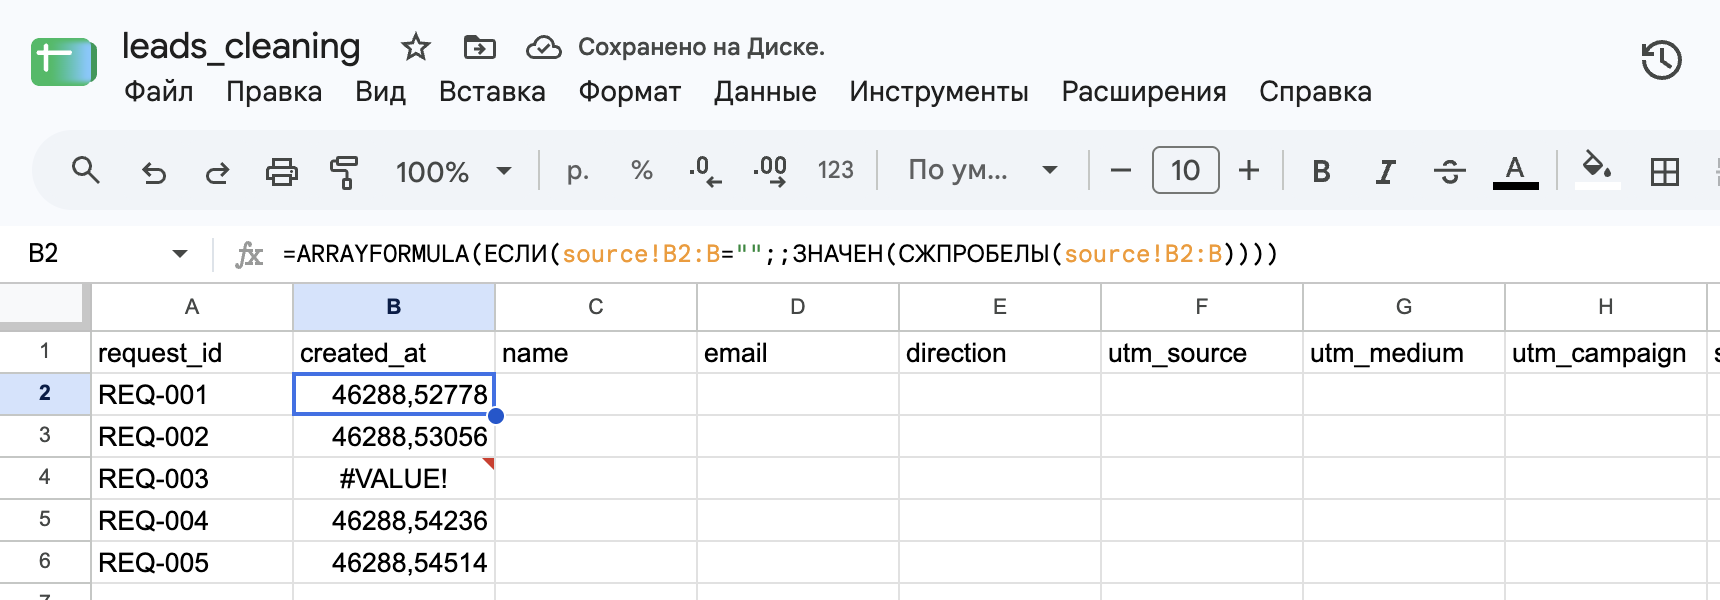Check cloud save status icon
1720x600 pixels.
(x=544, y=47)
